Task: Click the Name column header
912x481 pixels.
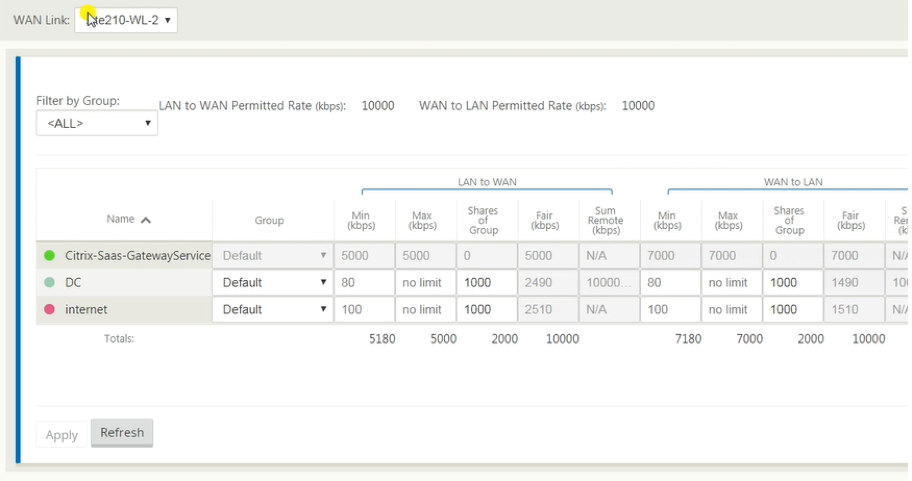Action: [120, 219]
